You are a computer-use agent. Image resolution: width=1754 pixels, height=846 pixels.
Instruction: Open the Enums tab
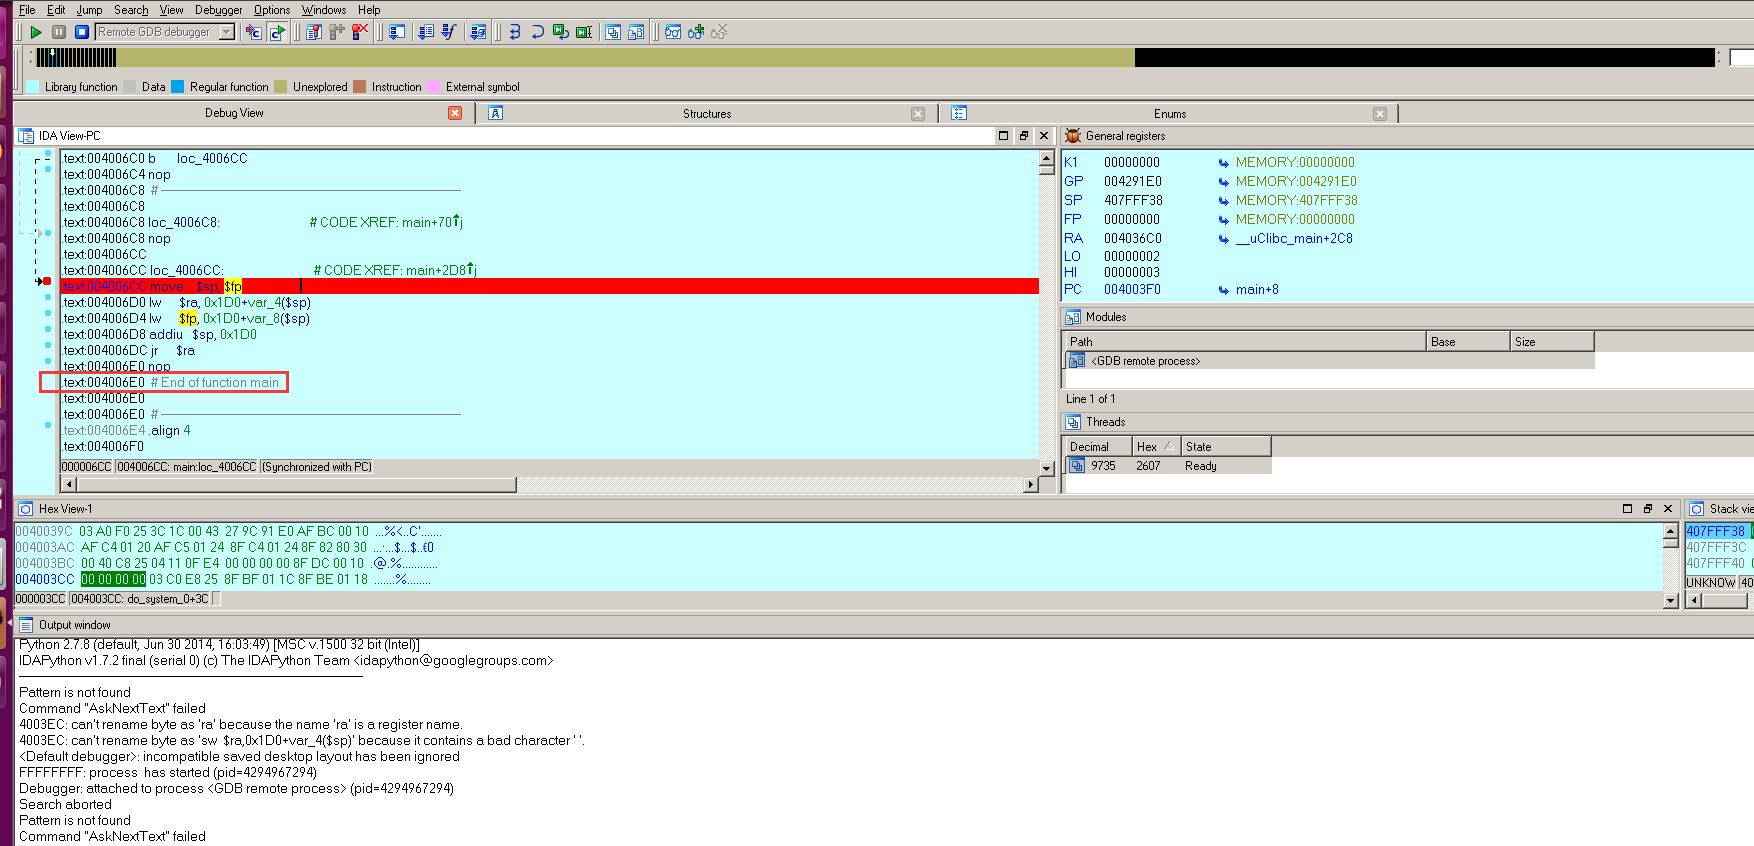tap(1169, 114)
